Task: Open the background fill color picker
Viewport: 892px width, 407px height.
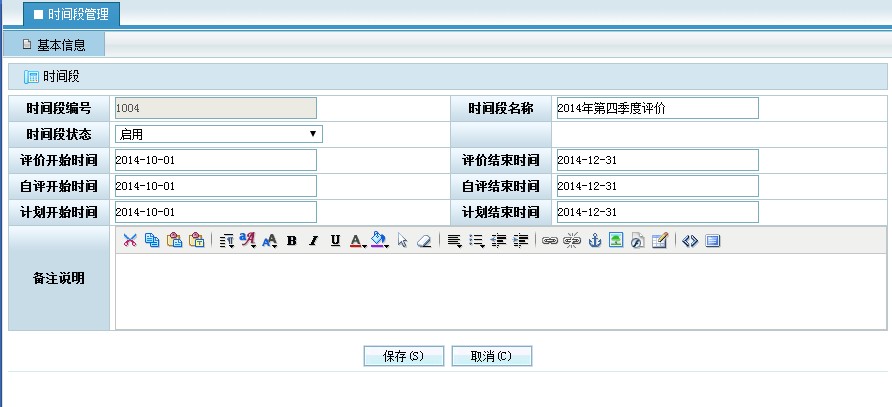Action: pos(379,241)
